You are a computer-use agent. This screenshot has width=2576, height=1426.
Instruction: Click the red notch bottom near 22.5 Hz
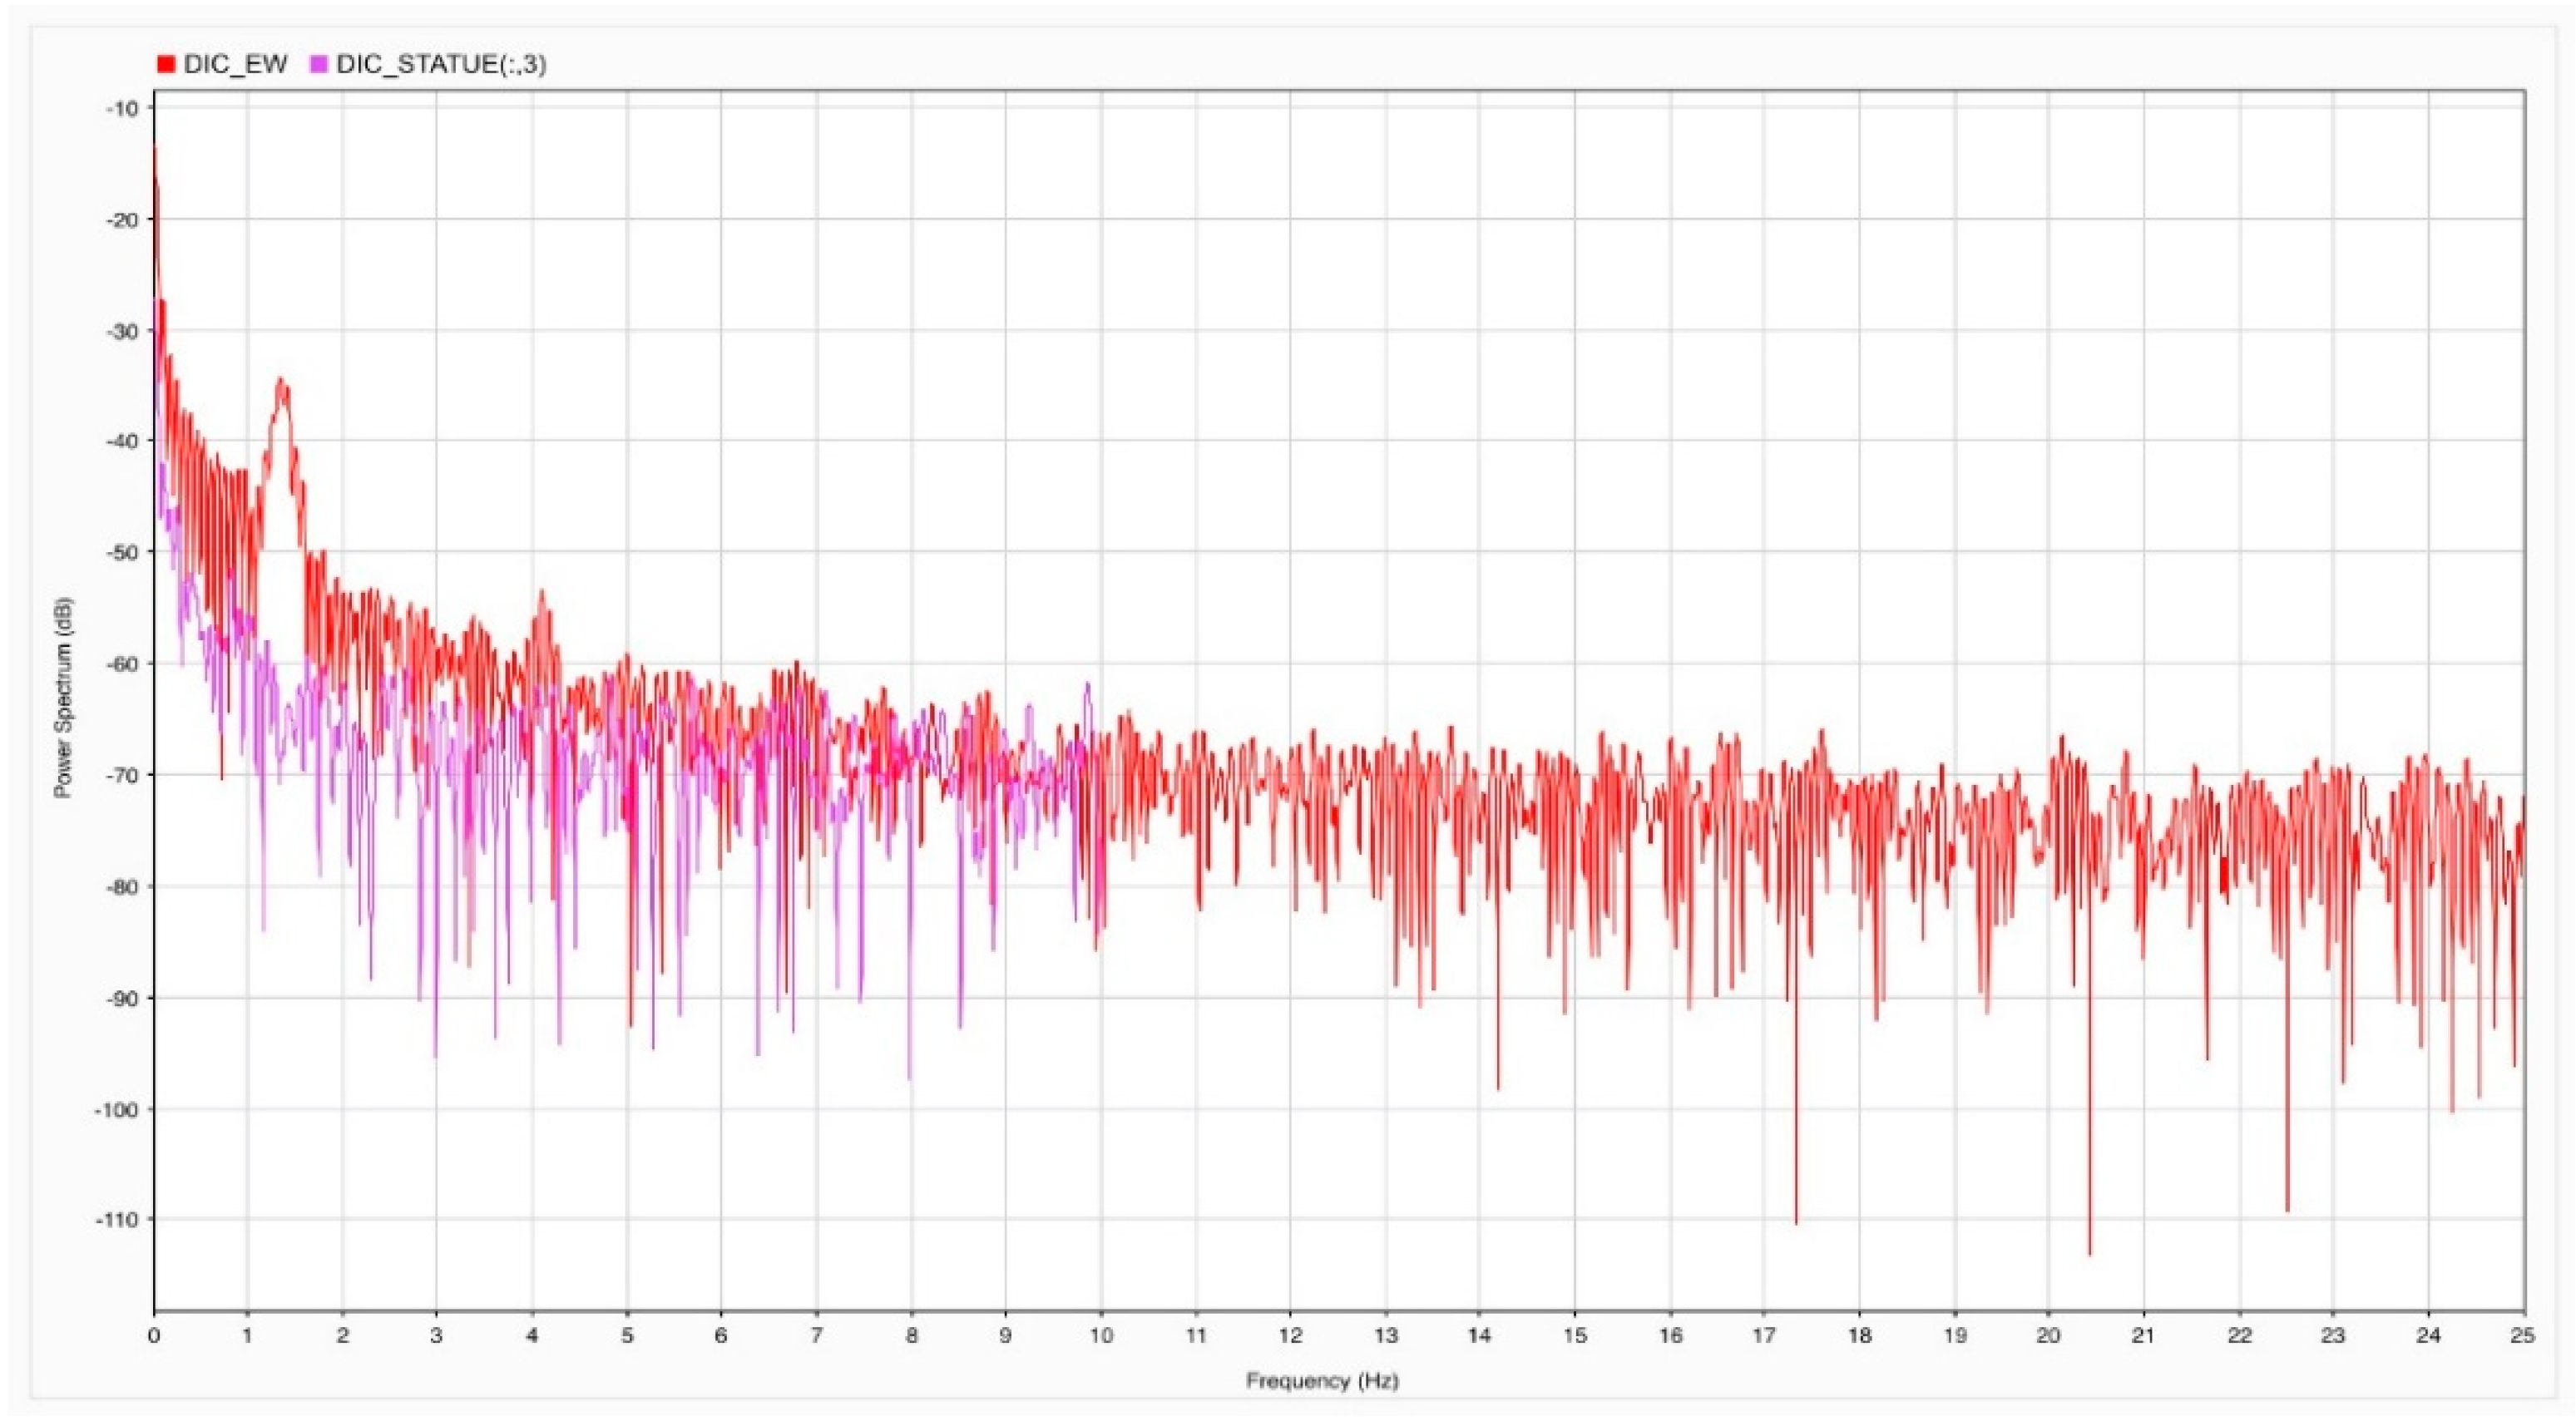(2287, 1209)
